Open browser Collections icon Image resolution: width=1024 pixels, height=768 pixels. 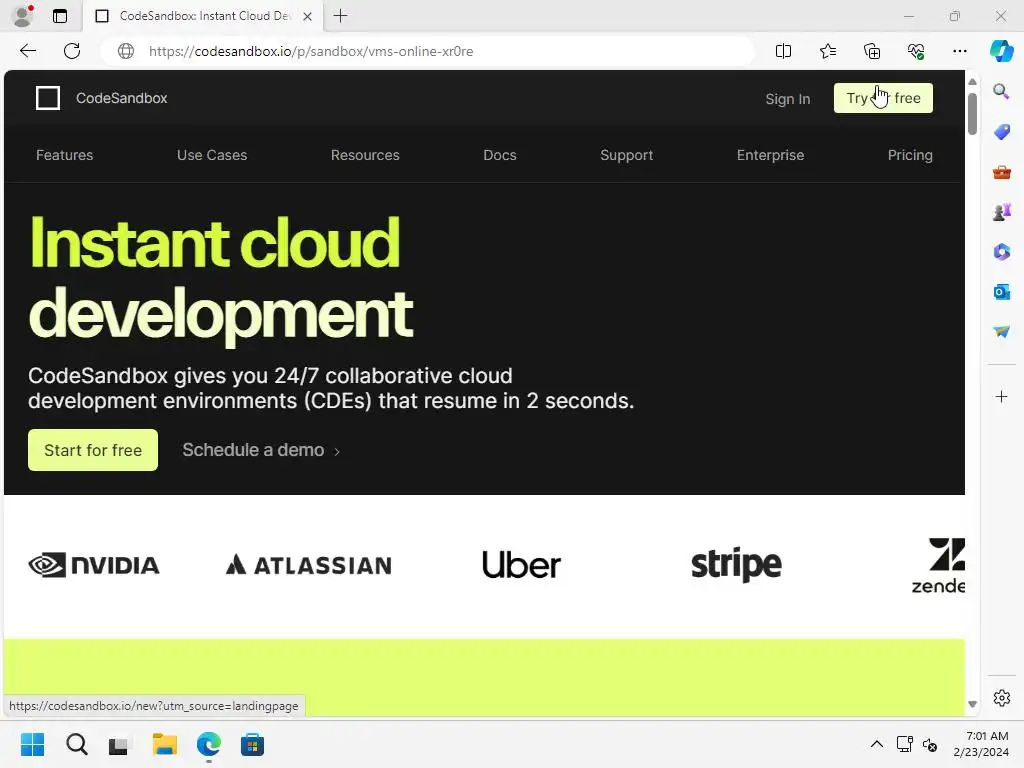(x=872, y=51)
